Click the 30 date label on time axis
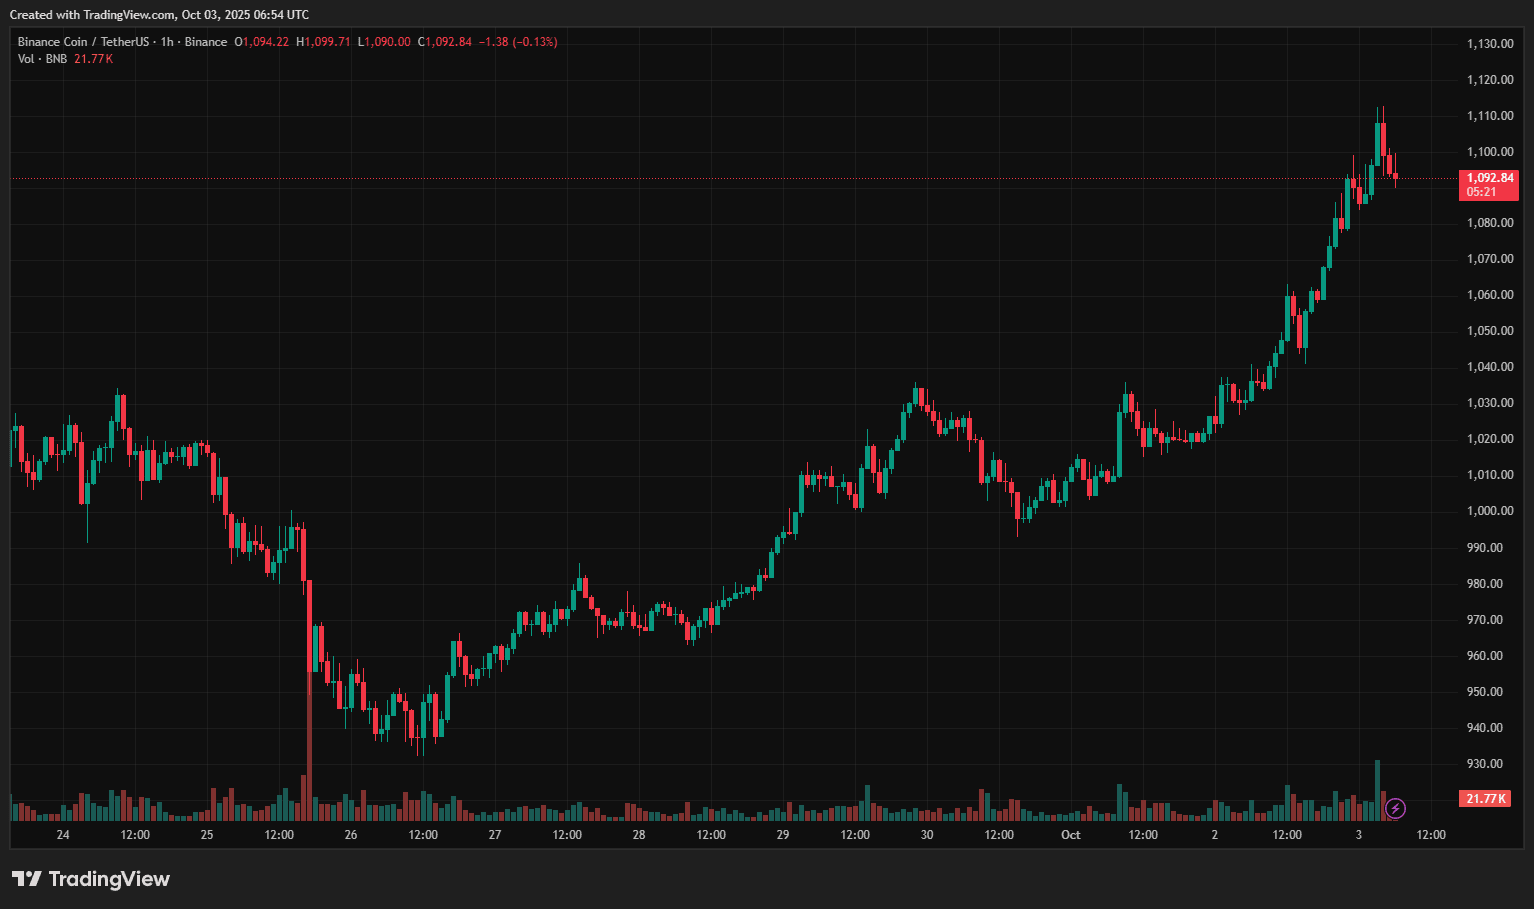Viewport: 1534px width, 909px height. (927, 835)
